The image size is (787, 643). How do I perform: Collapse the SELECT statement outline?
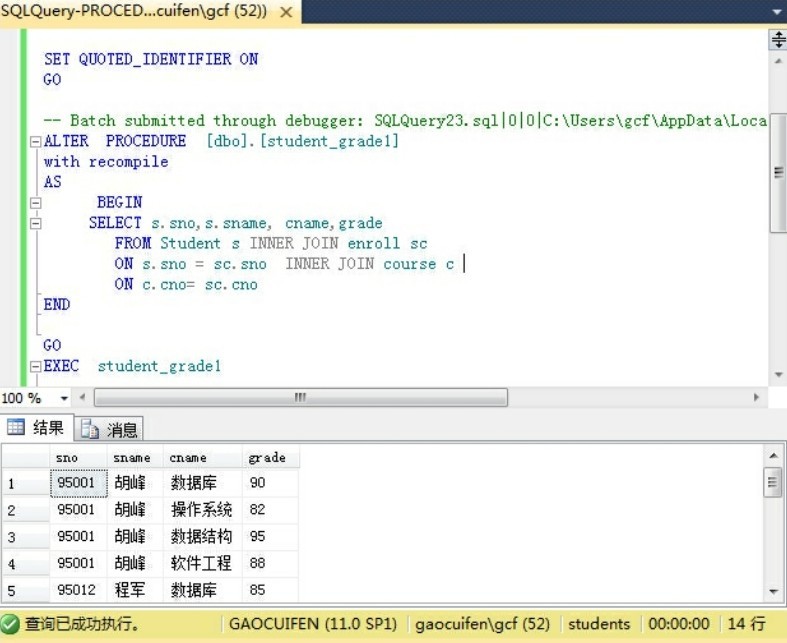click(x=36, y=223)
